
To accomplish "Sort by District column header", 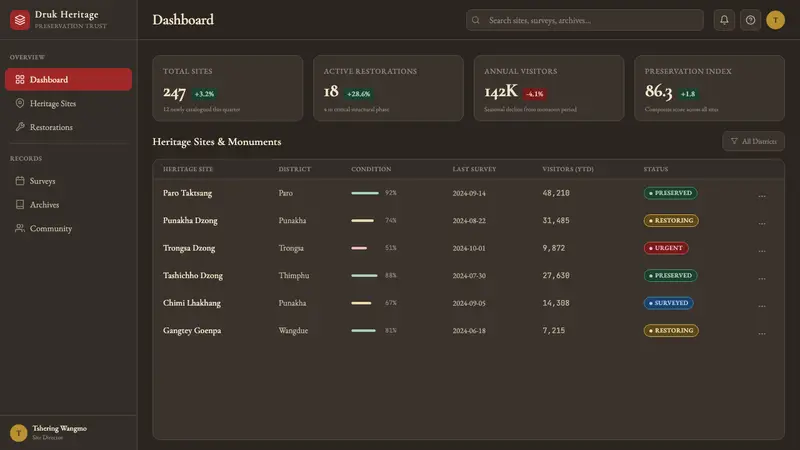I will coord(294,169).
